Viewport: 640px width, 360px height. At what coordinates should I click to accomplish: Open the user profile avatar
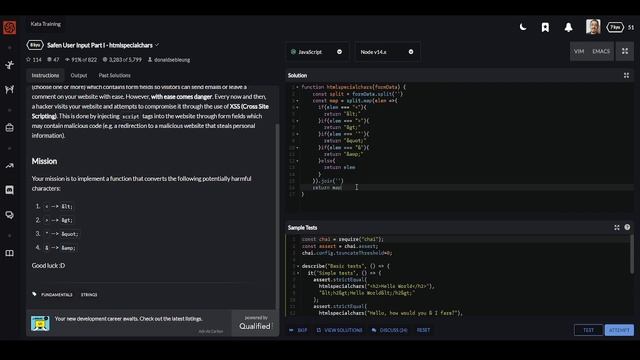point(593,27)
